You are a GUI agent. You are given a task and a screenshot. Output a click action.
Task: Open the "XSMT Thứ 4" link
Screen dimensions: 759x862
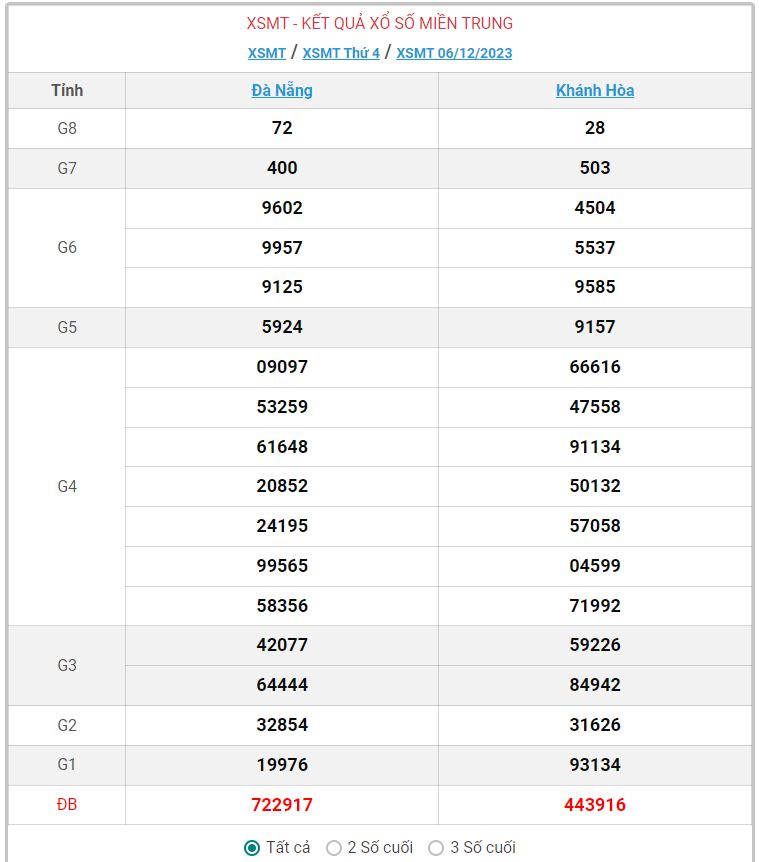coord(341,53)
